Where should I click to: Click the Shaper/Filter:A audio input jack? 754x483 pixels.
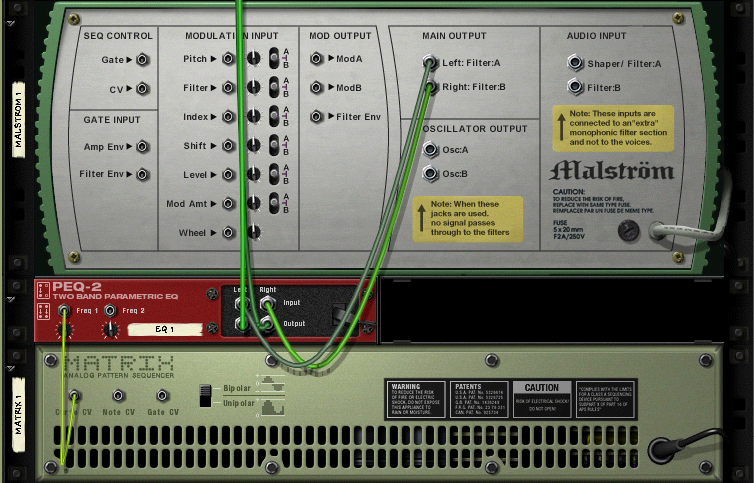click(575, 64)
